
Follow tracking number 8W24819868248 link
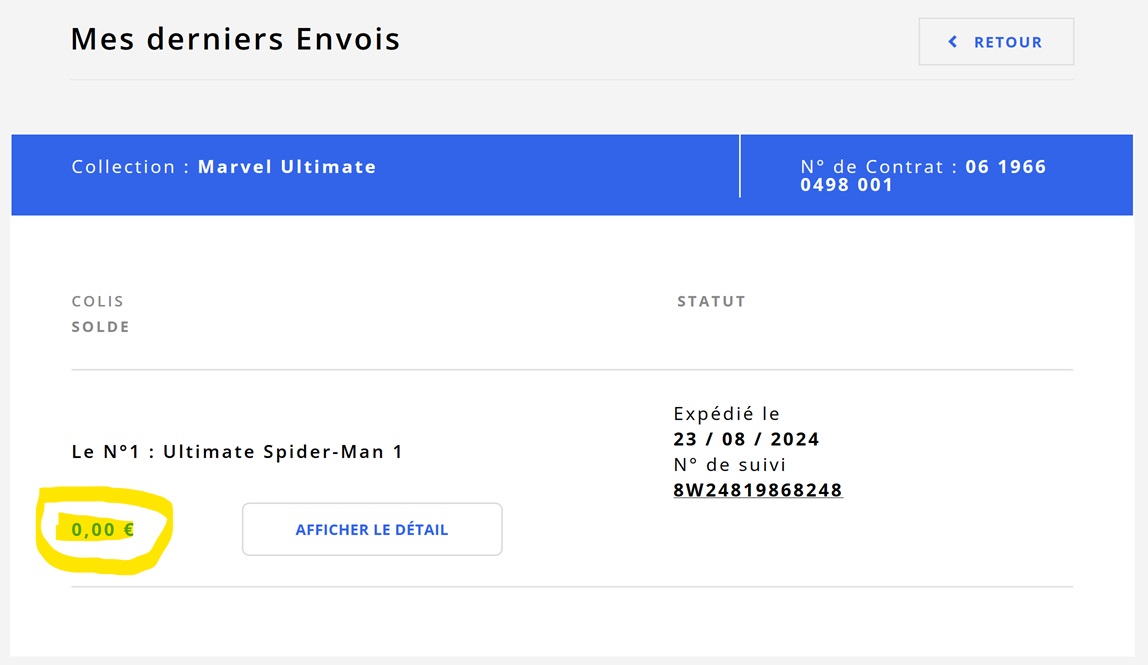(x=758, y=490)
